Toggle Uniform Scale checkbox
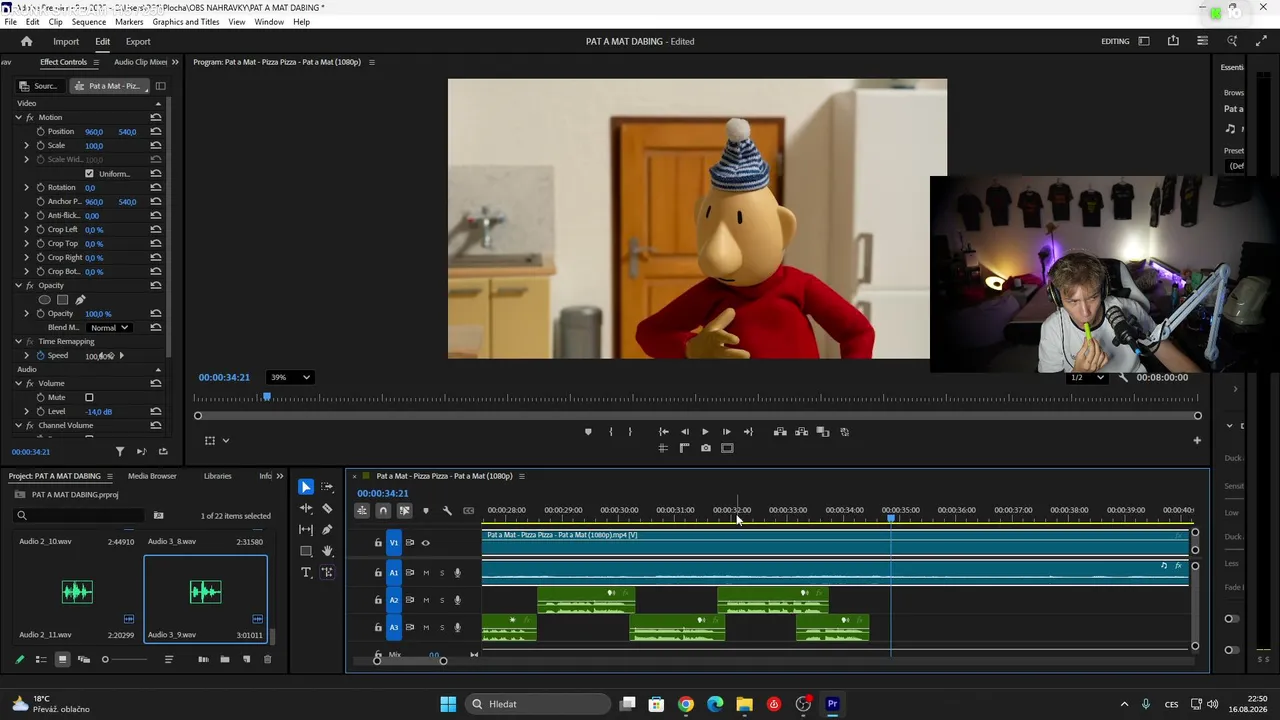The height and width of the screenshot is (720, 1280). (x=89, y=174)
